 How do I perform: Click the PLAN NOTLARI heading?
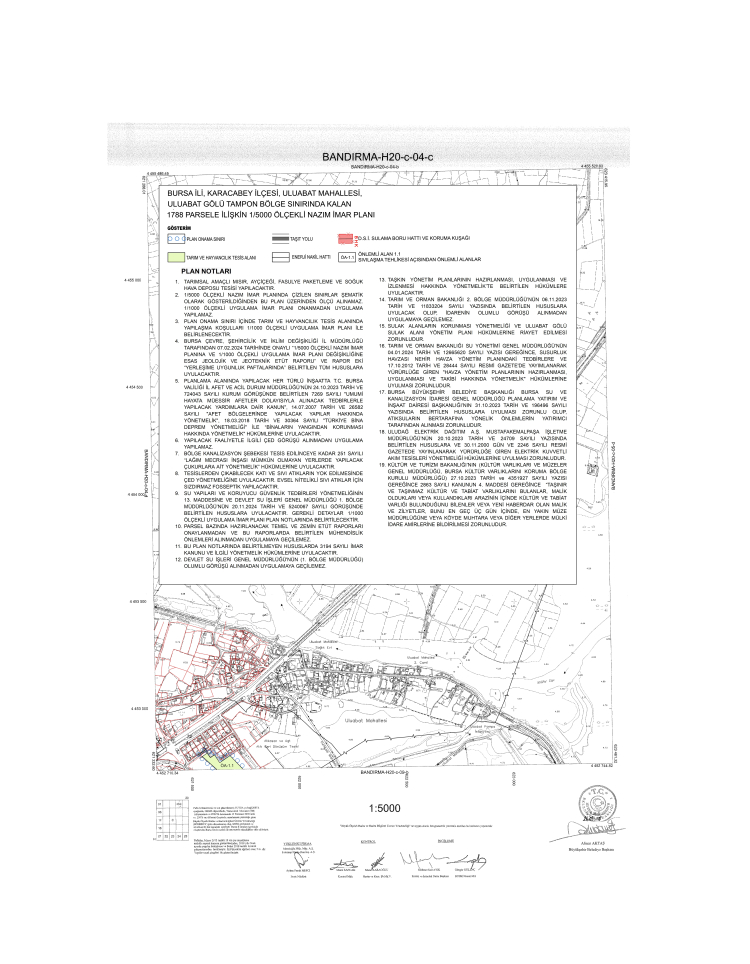pos(205,271)
